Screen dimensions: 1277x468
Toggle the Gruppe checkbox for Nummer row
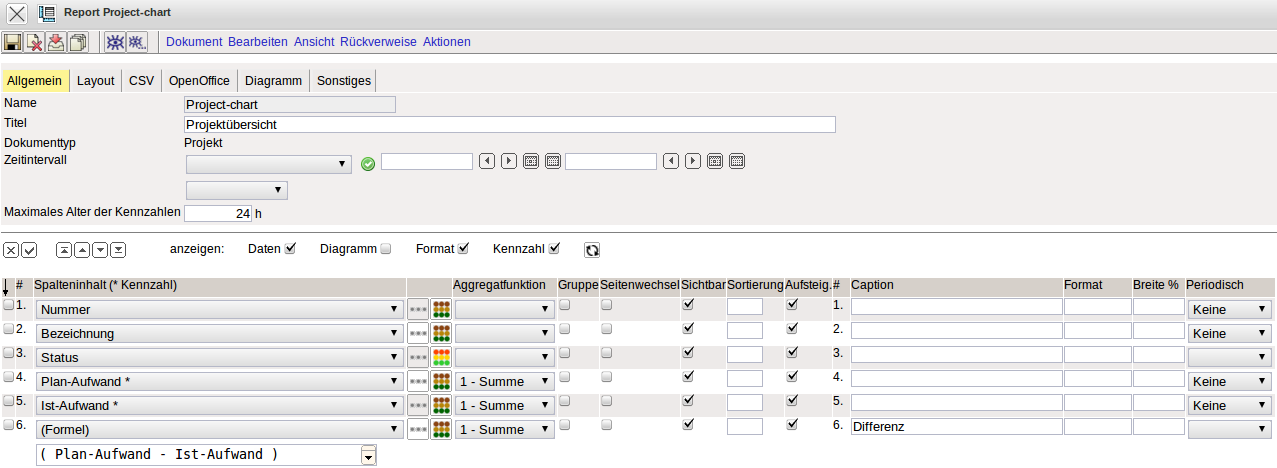point(564,305)
